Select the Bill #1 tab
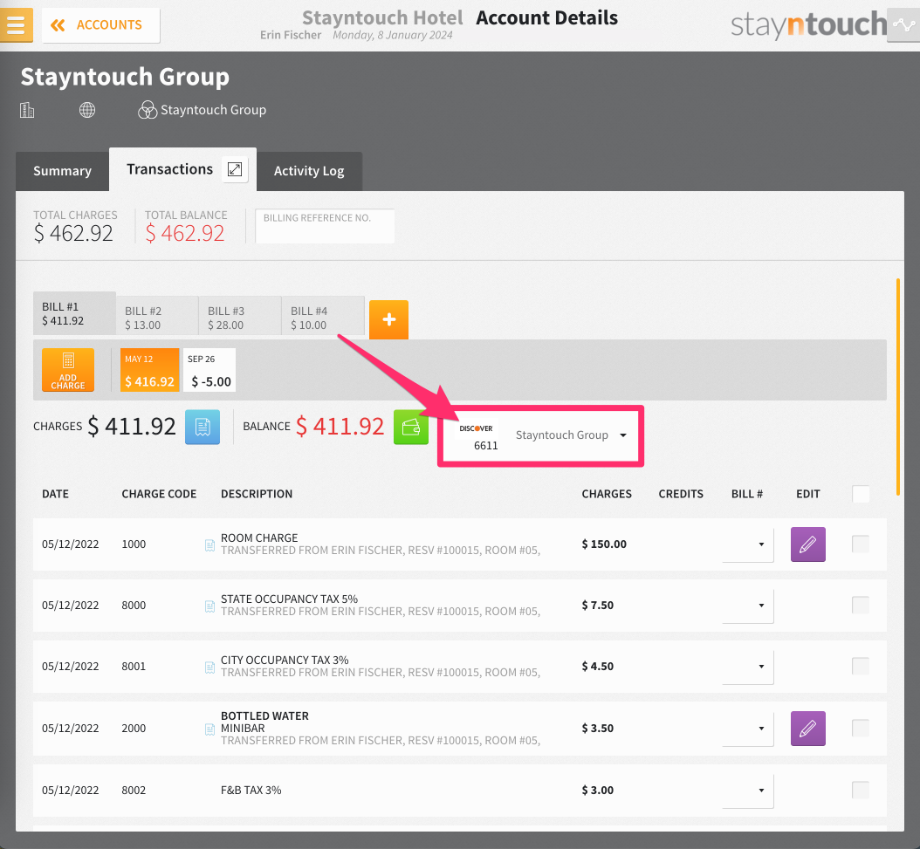920x849 pixels. coord(75,314)
